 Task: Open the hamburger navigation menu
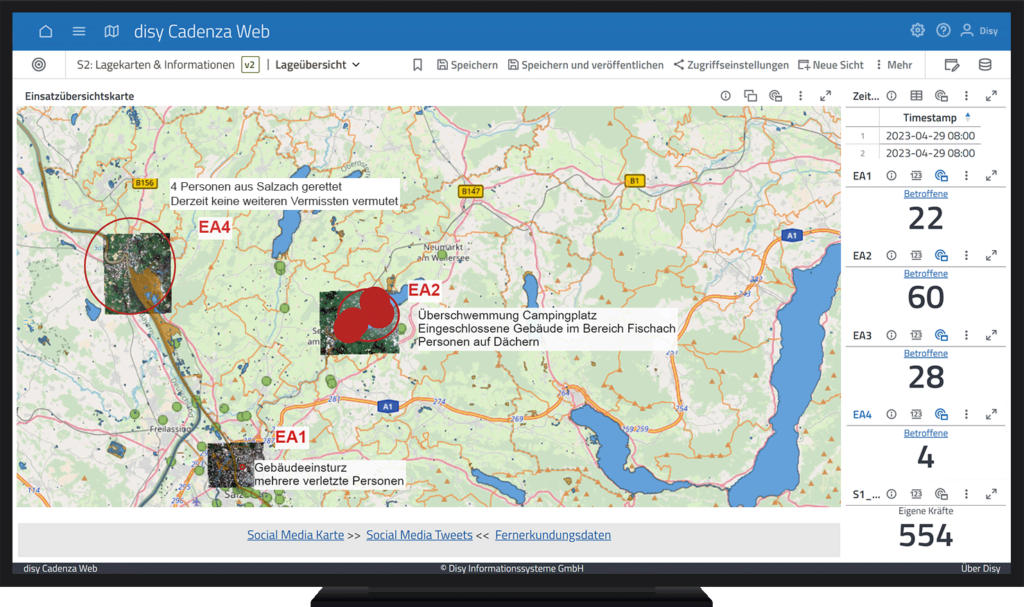click(x=79, y=31)
